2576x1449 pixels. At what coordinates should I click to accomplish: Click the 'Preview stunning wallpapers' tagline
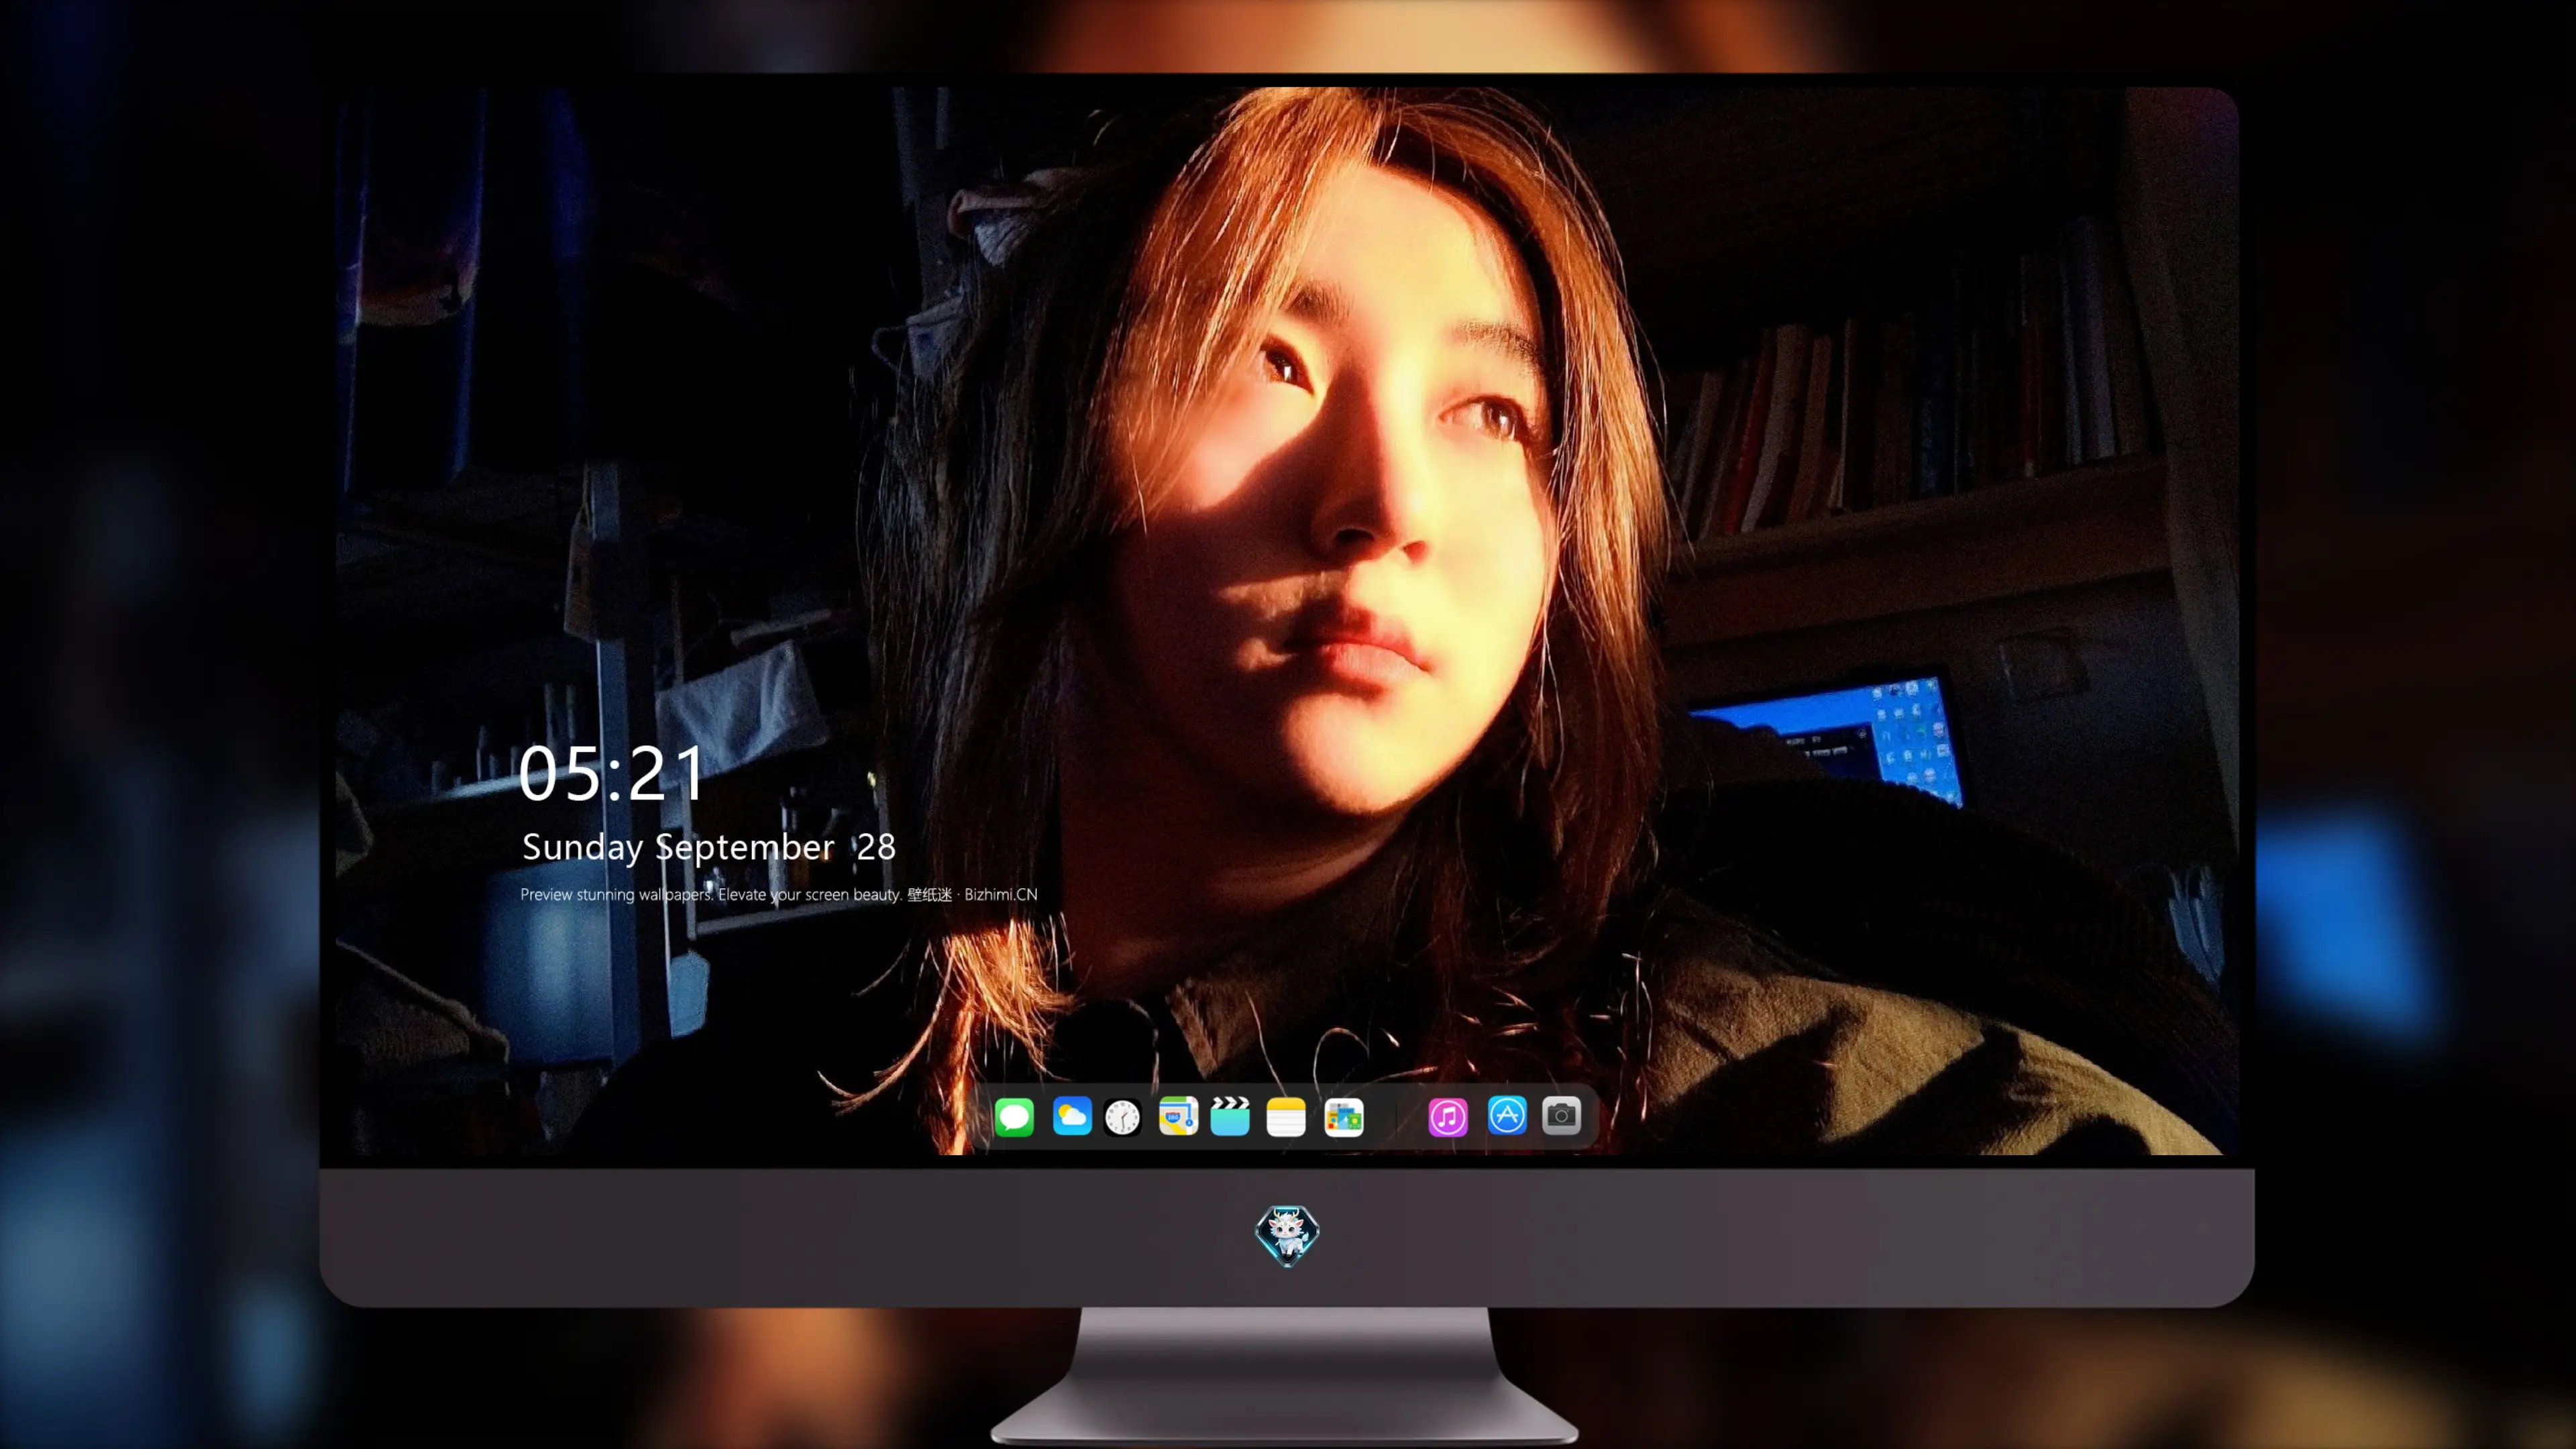[616, 894]
